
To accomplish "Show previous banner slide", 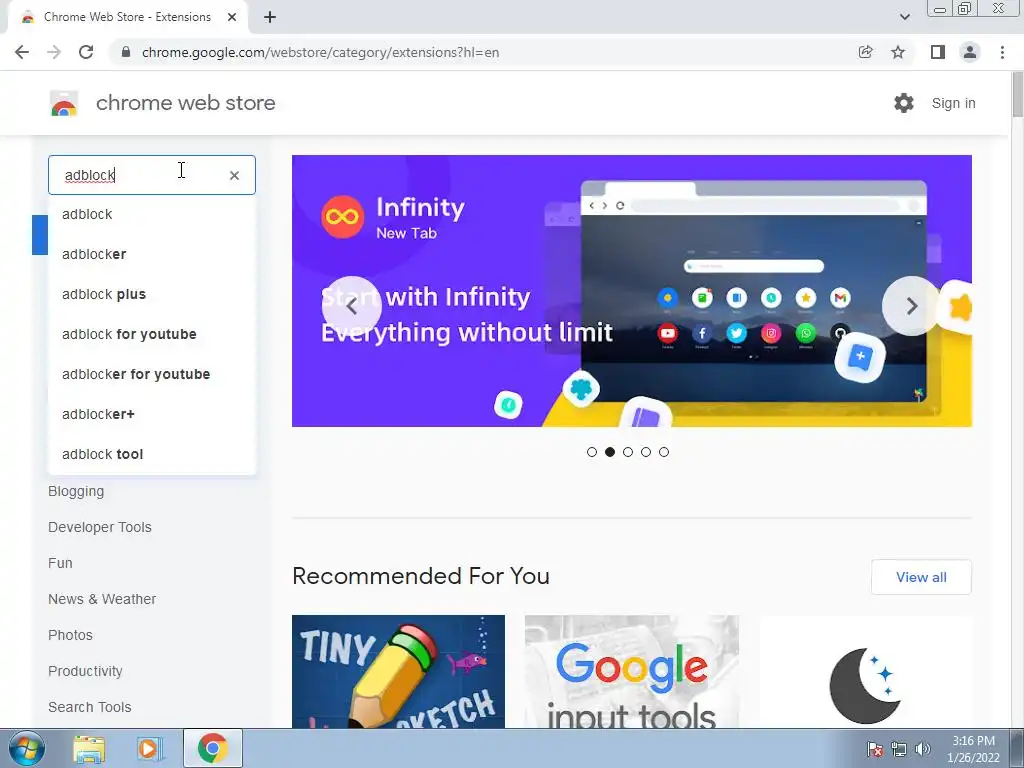I will point(351,306).
